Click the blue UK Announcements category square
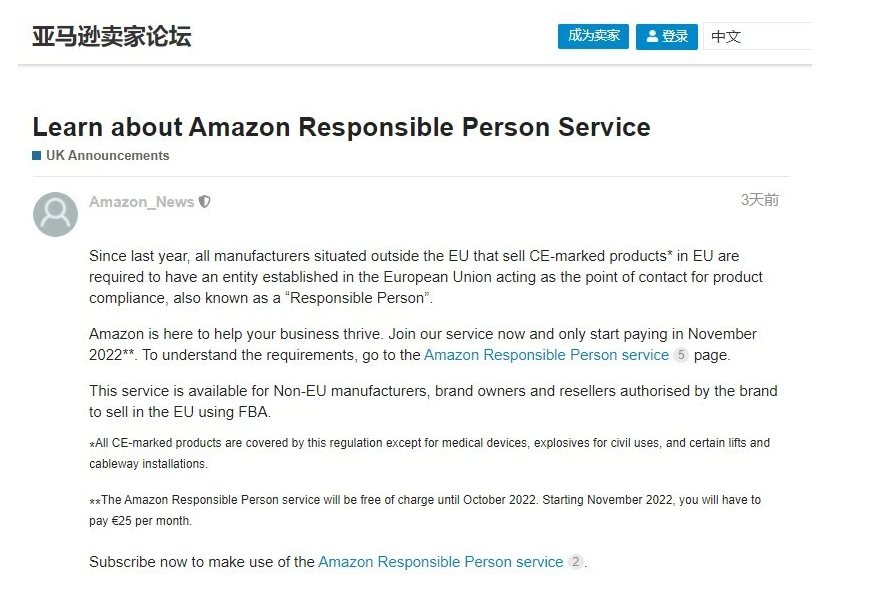Screen dimensions: 875x606 click(x=37, y=156)
